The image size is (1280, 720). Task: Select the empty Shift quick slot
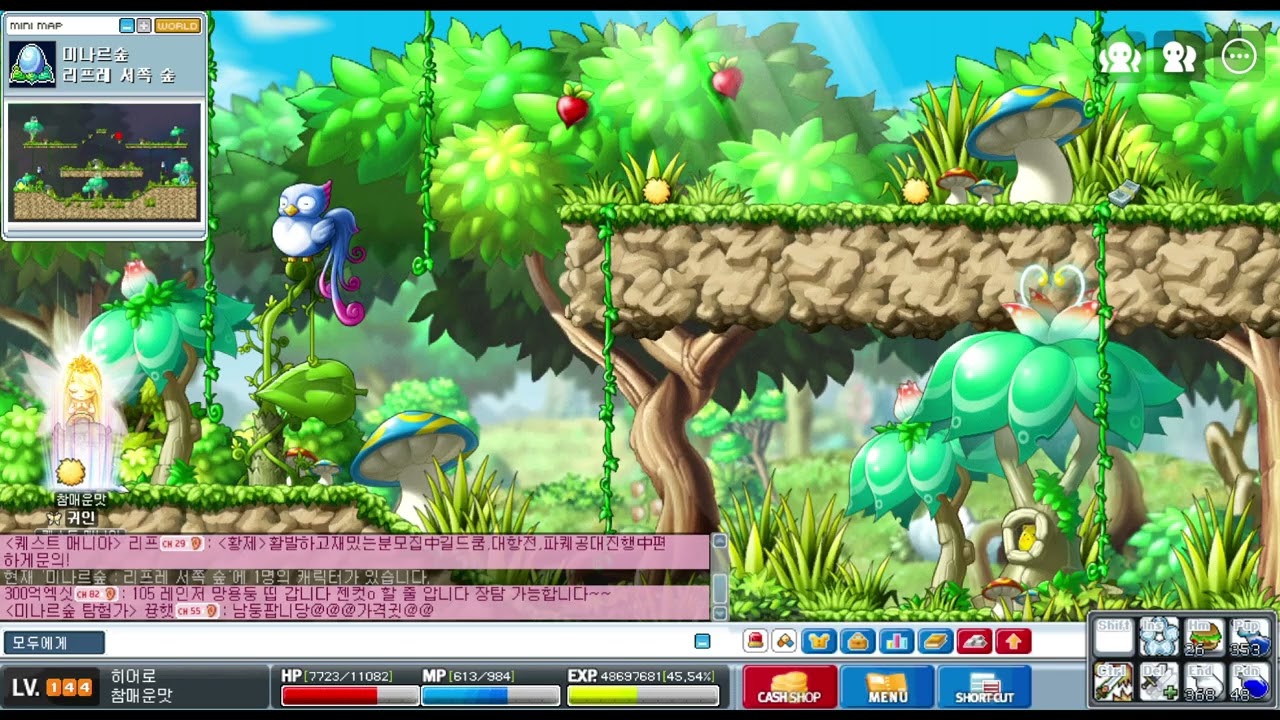pyautogui.click(x=1114, y=637)
